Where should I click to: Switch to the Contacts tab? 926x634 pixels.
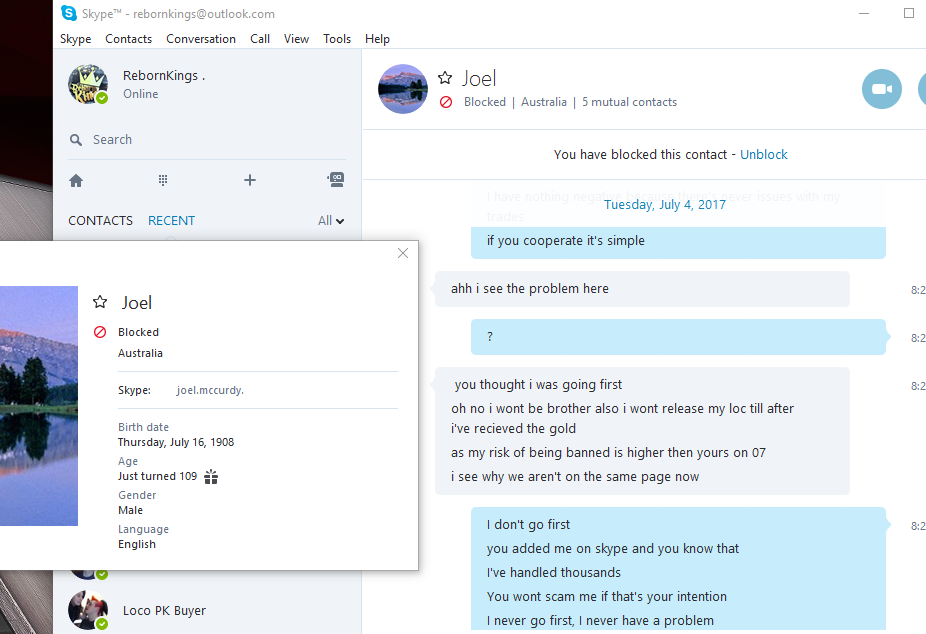pyautogui.click(x=100, y=221)
